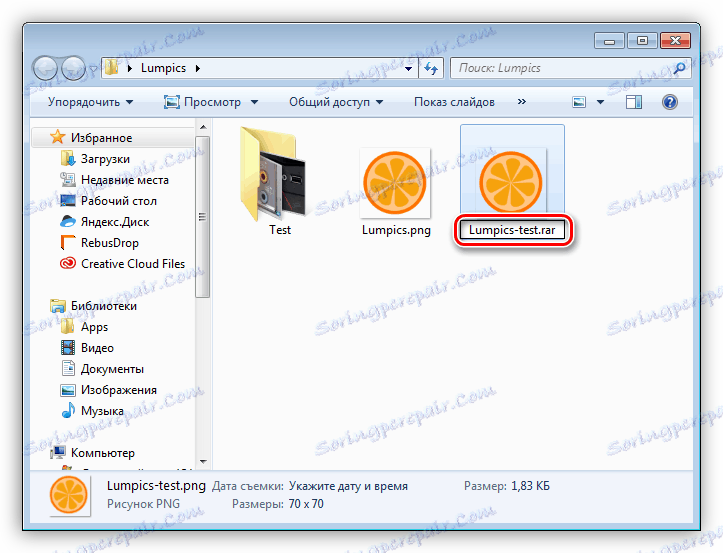Screen dimensions: 723x553
Task: Expand the Просмотр dropdown arrow
Action: (255, 102)
